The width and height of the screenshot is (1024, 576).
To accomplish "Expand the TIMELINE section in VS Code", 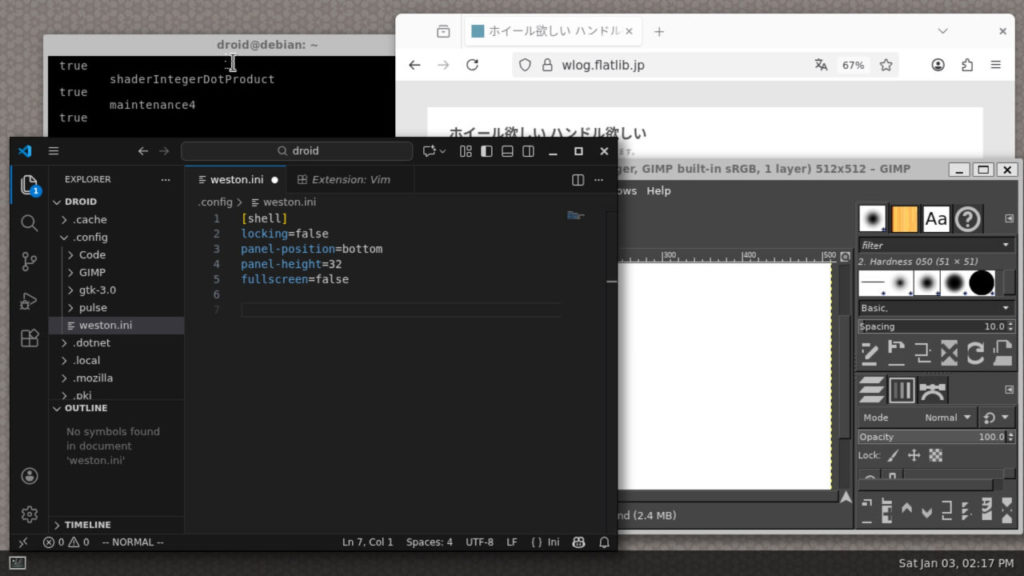I will click(x=90, y=524).
